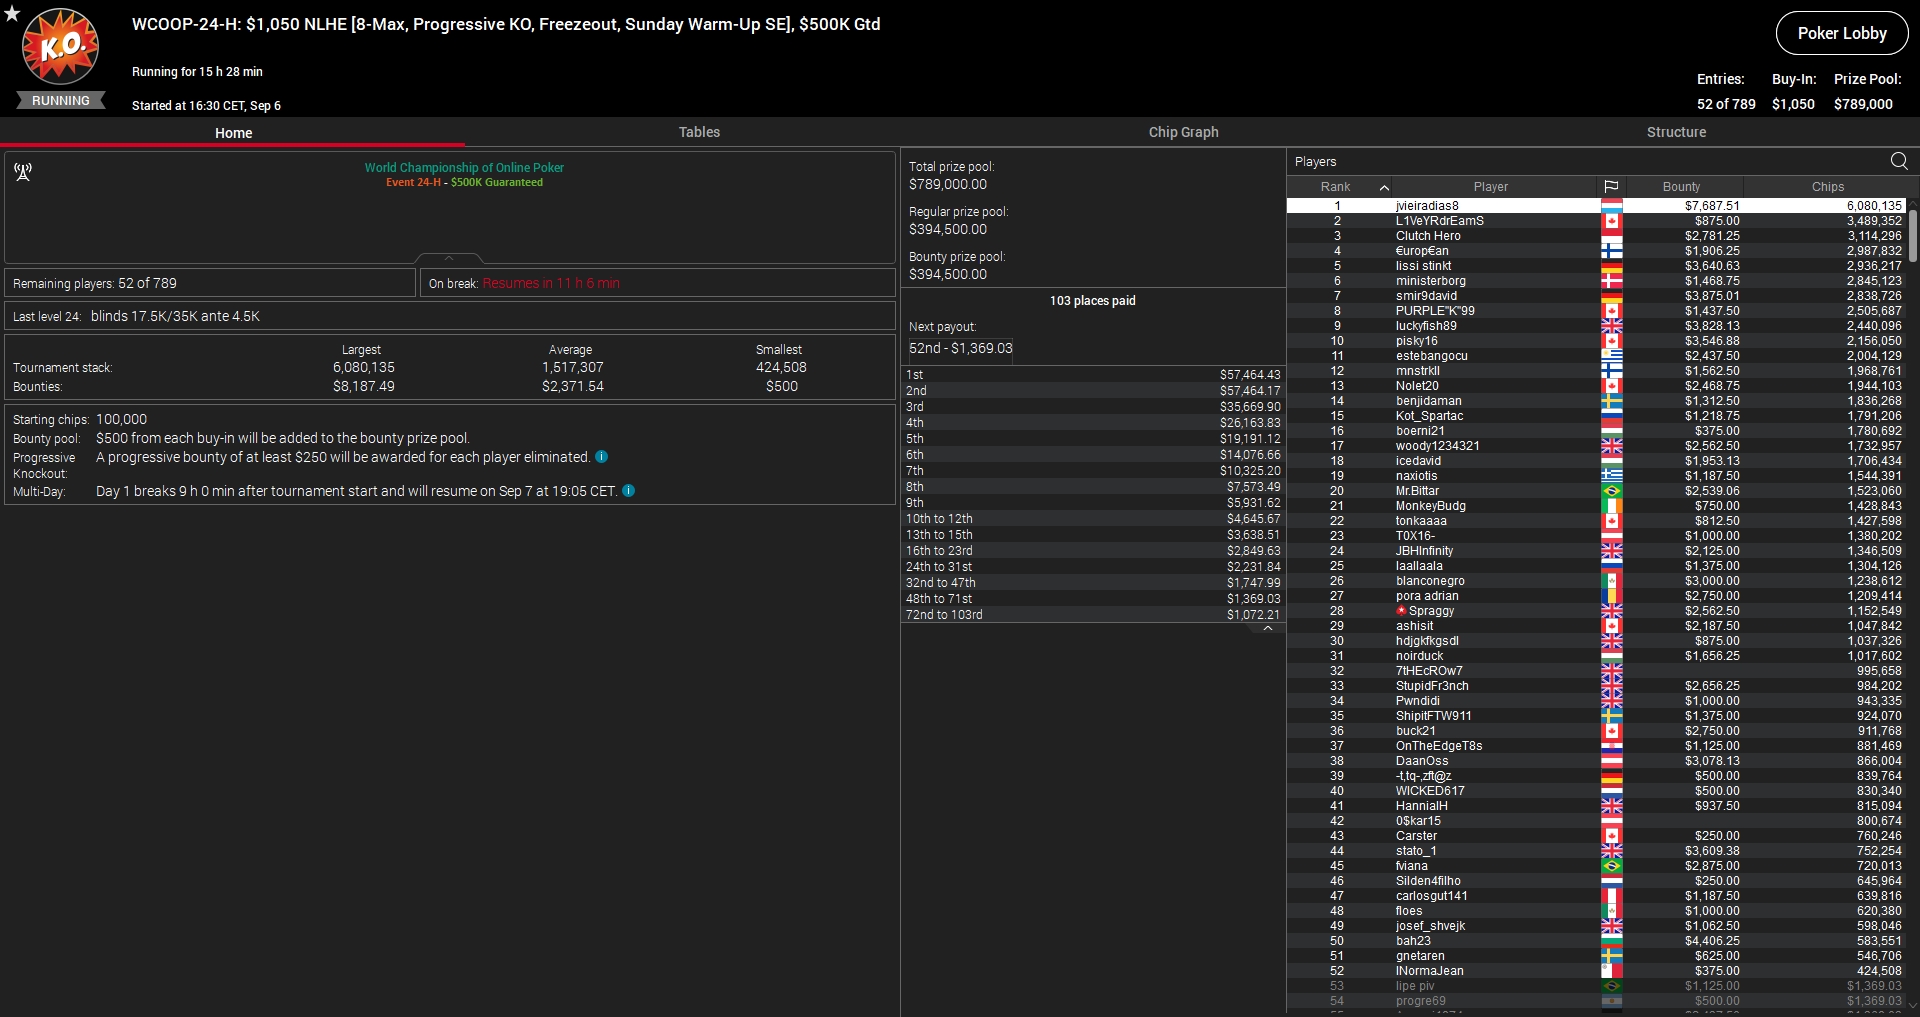Click the Progressive Knockout info icon
This screenshot has height=1017, width=1920.
coord(601,457)
